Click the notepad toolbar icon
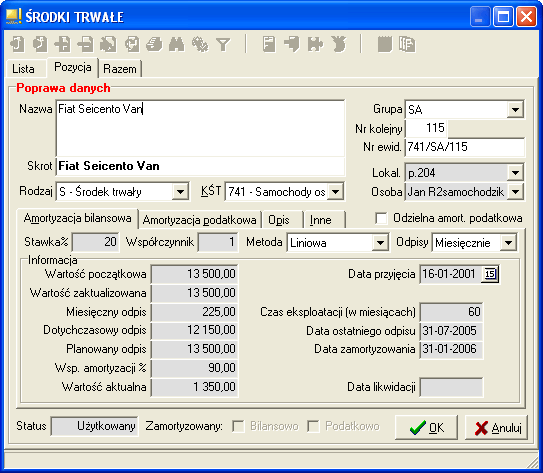543x473 pixels. pyautogui.click(x=384, y=44)
